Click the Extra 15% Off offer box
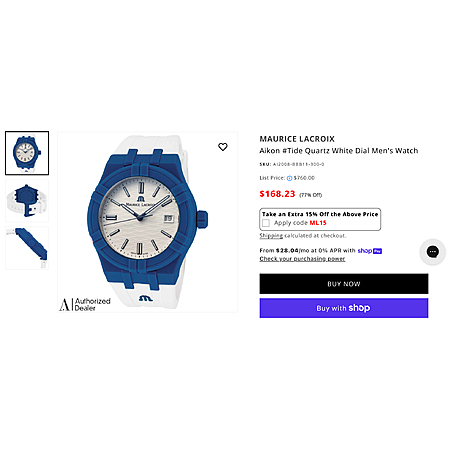The height and width of the screenshot is (450, 450). click(320, 219)
